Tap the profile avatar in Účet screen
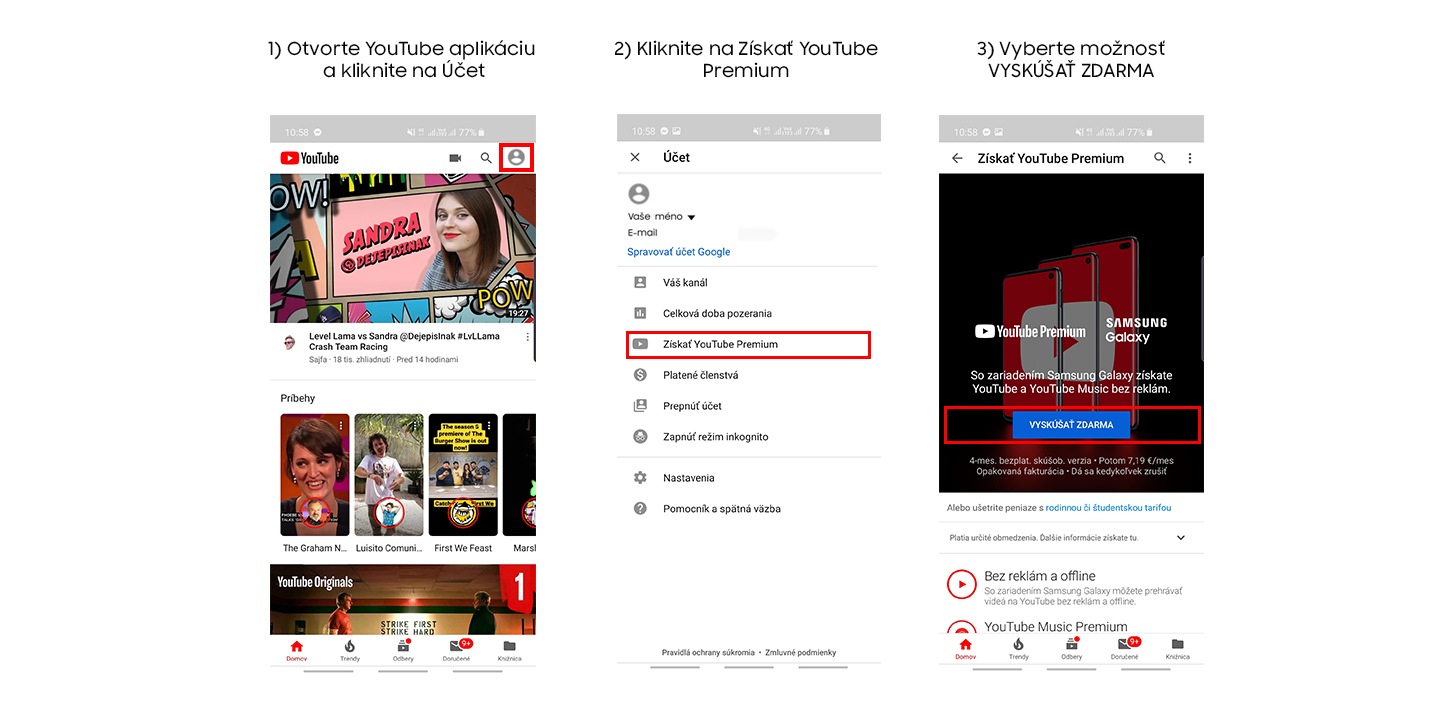The width and height of the screenshot is (1440, 710). click(639, 194)
